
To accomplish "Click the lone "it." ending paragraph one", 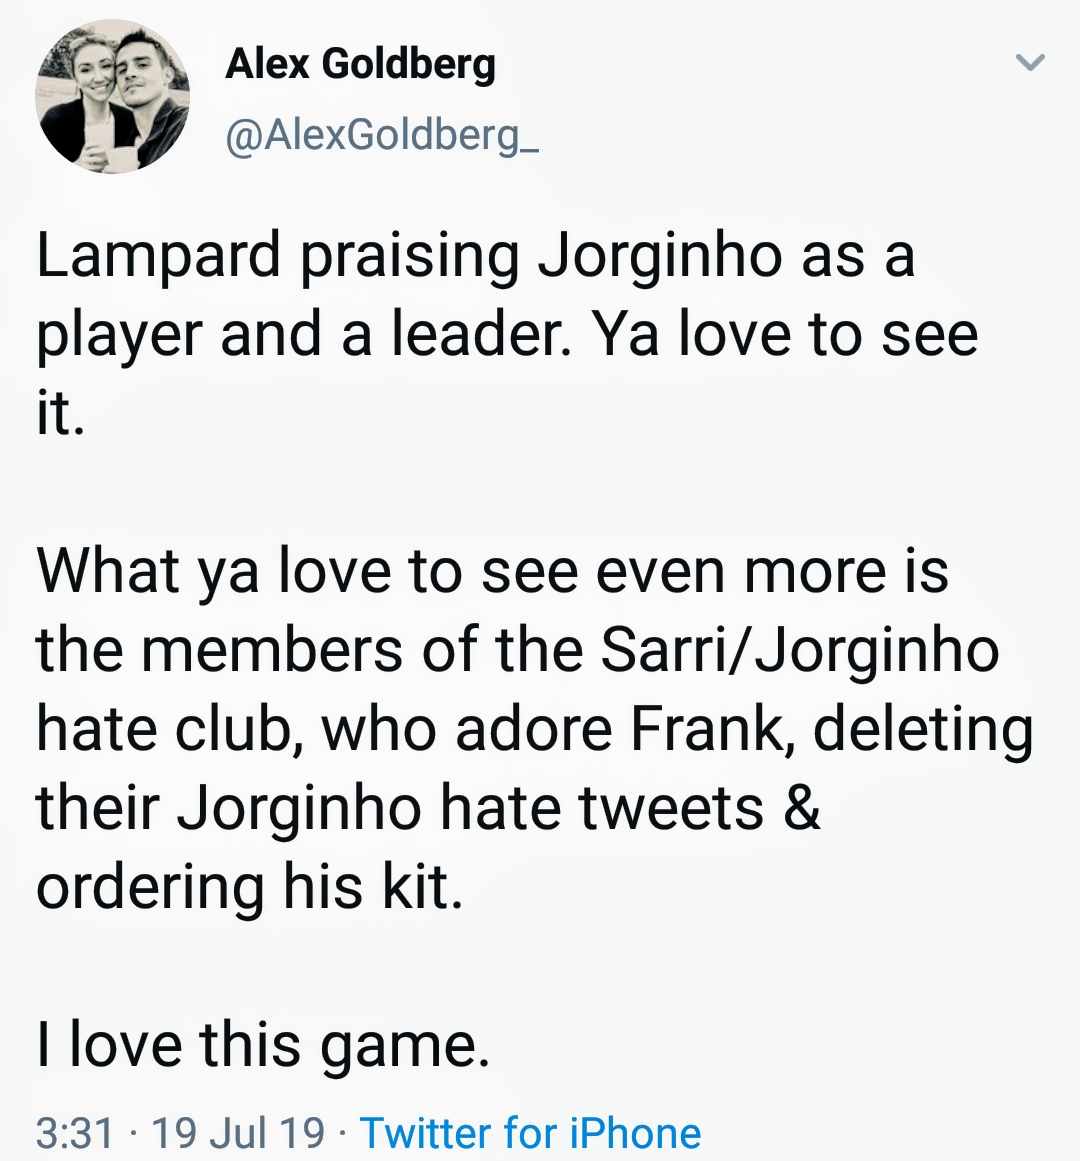I will coord(60,414).
